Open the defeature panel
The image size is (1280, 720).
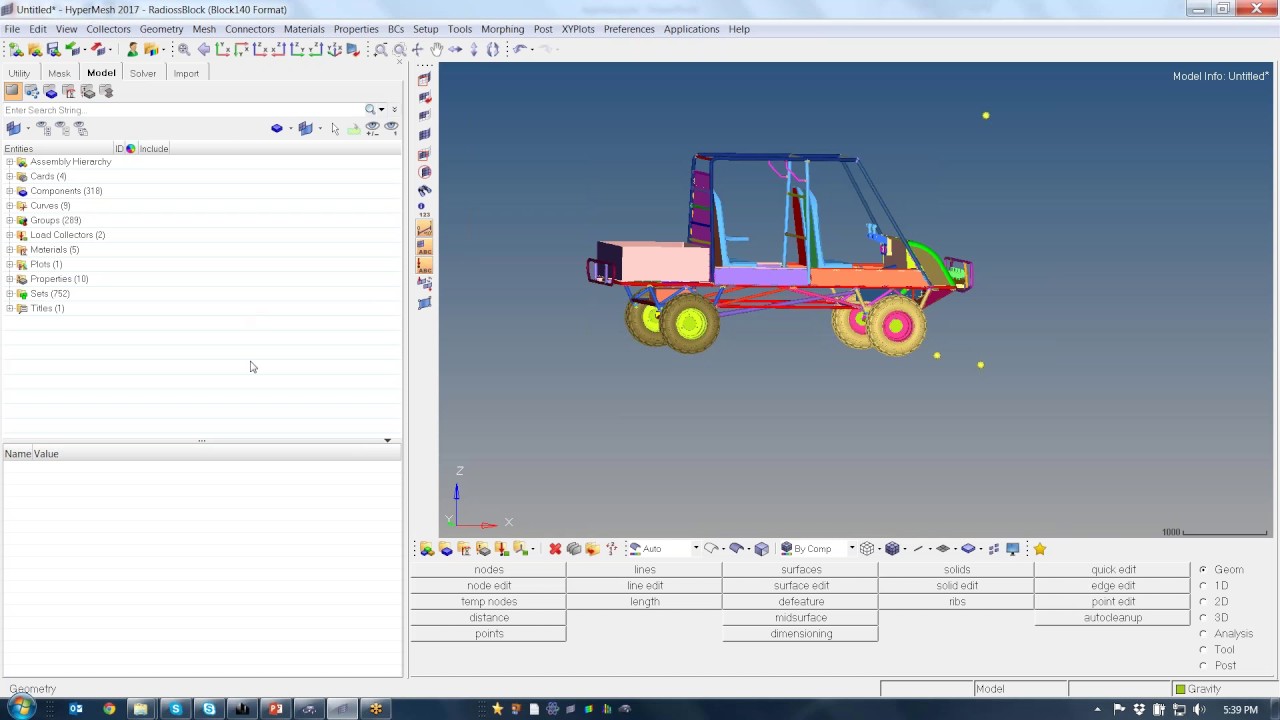click(x=801, y=602)
